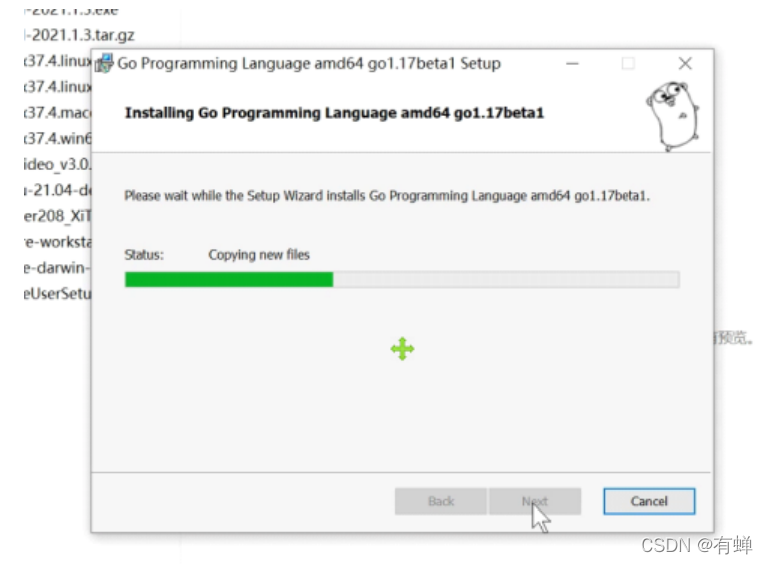Select the 21.04-d file in list

click(57, 190)
